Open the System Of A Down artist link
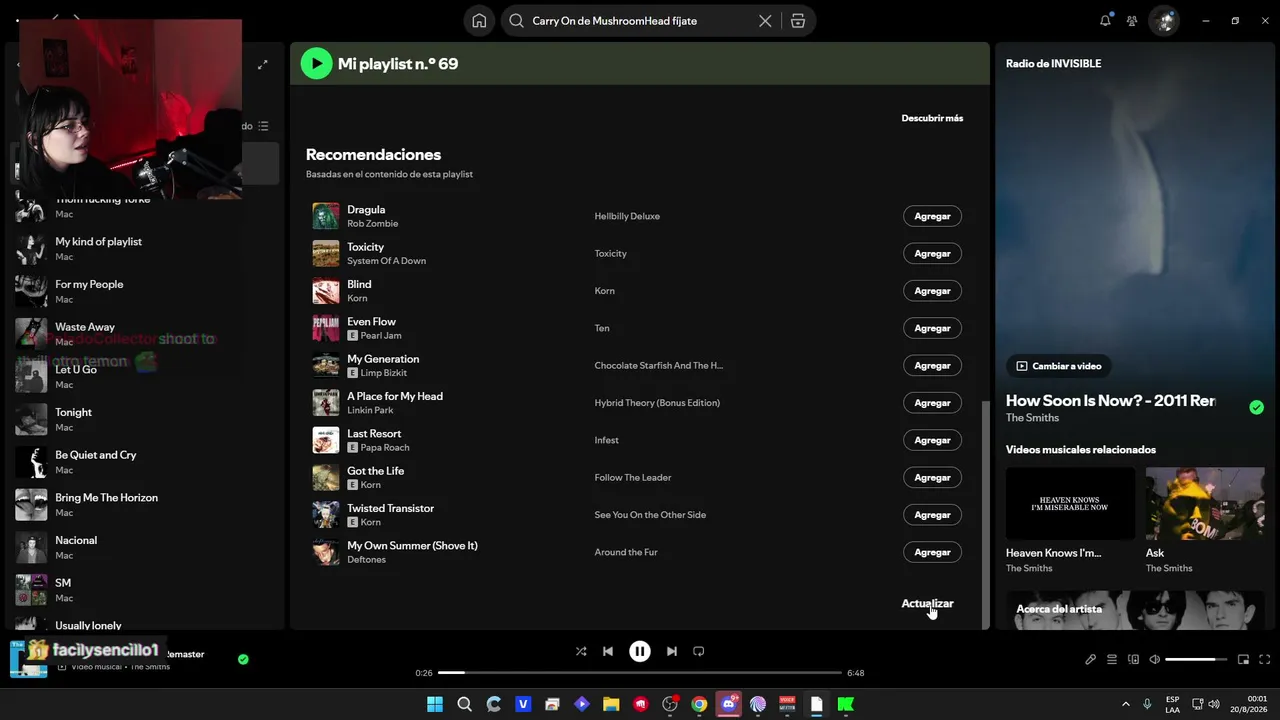This screenshot has height=720, width=1280. (386, 261)
